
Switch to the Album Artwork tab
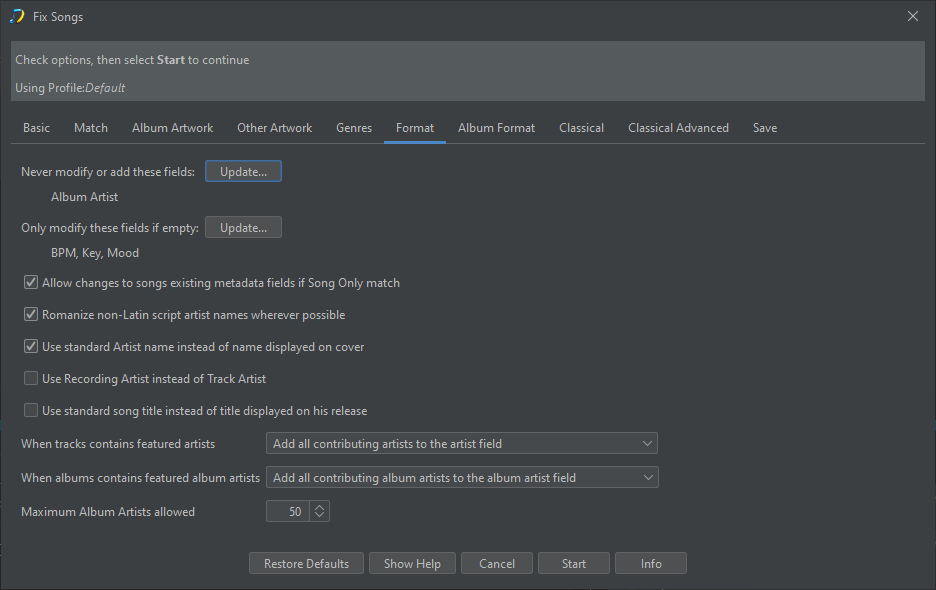[172, 128]
